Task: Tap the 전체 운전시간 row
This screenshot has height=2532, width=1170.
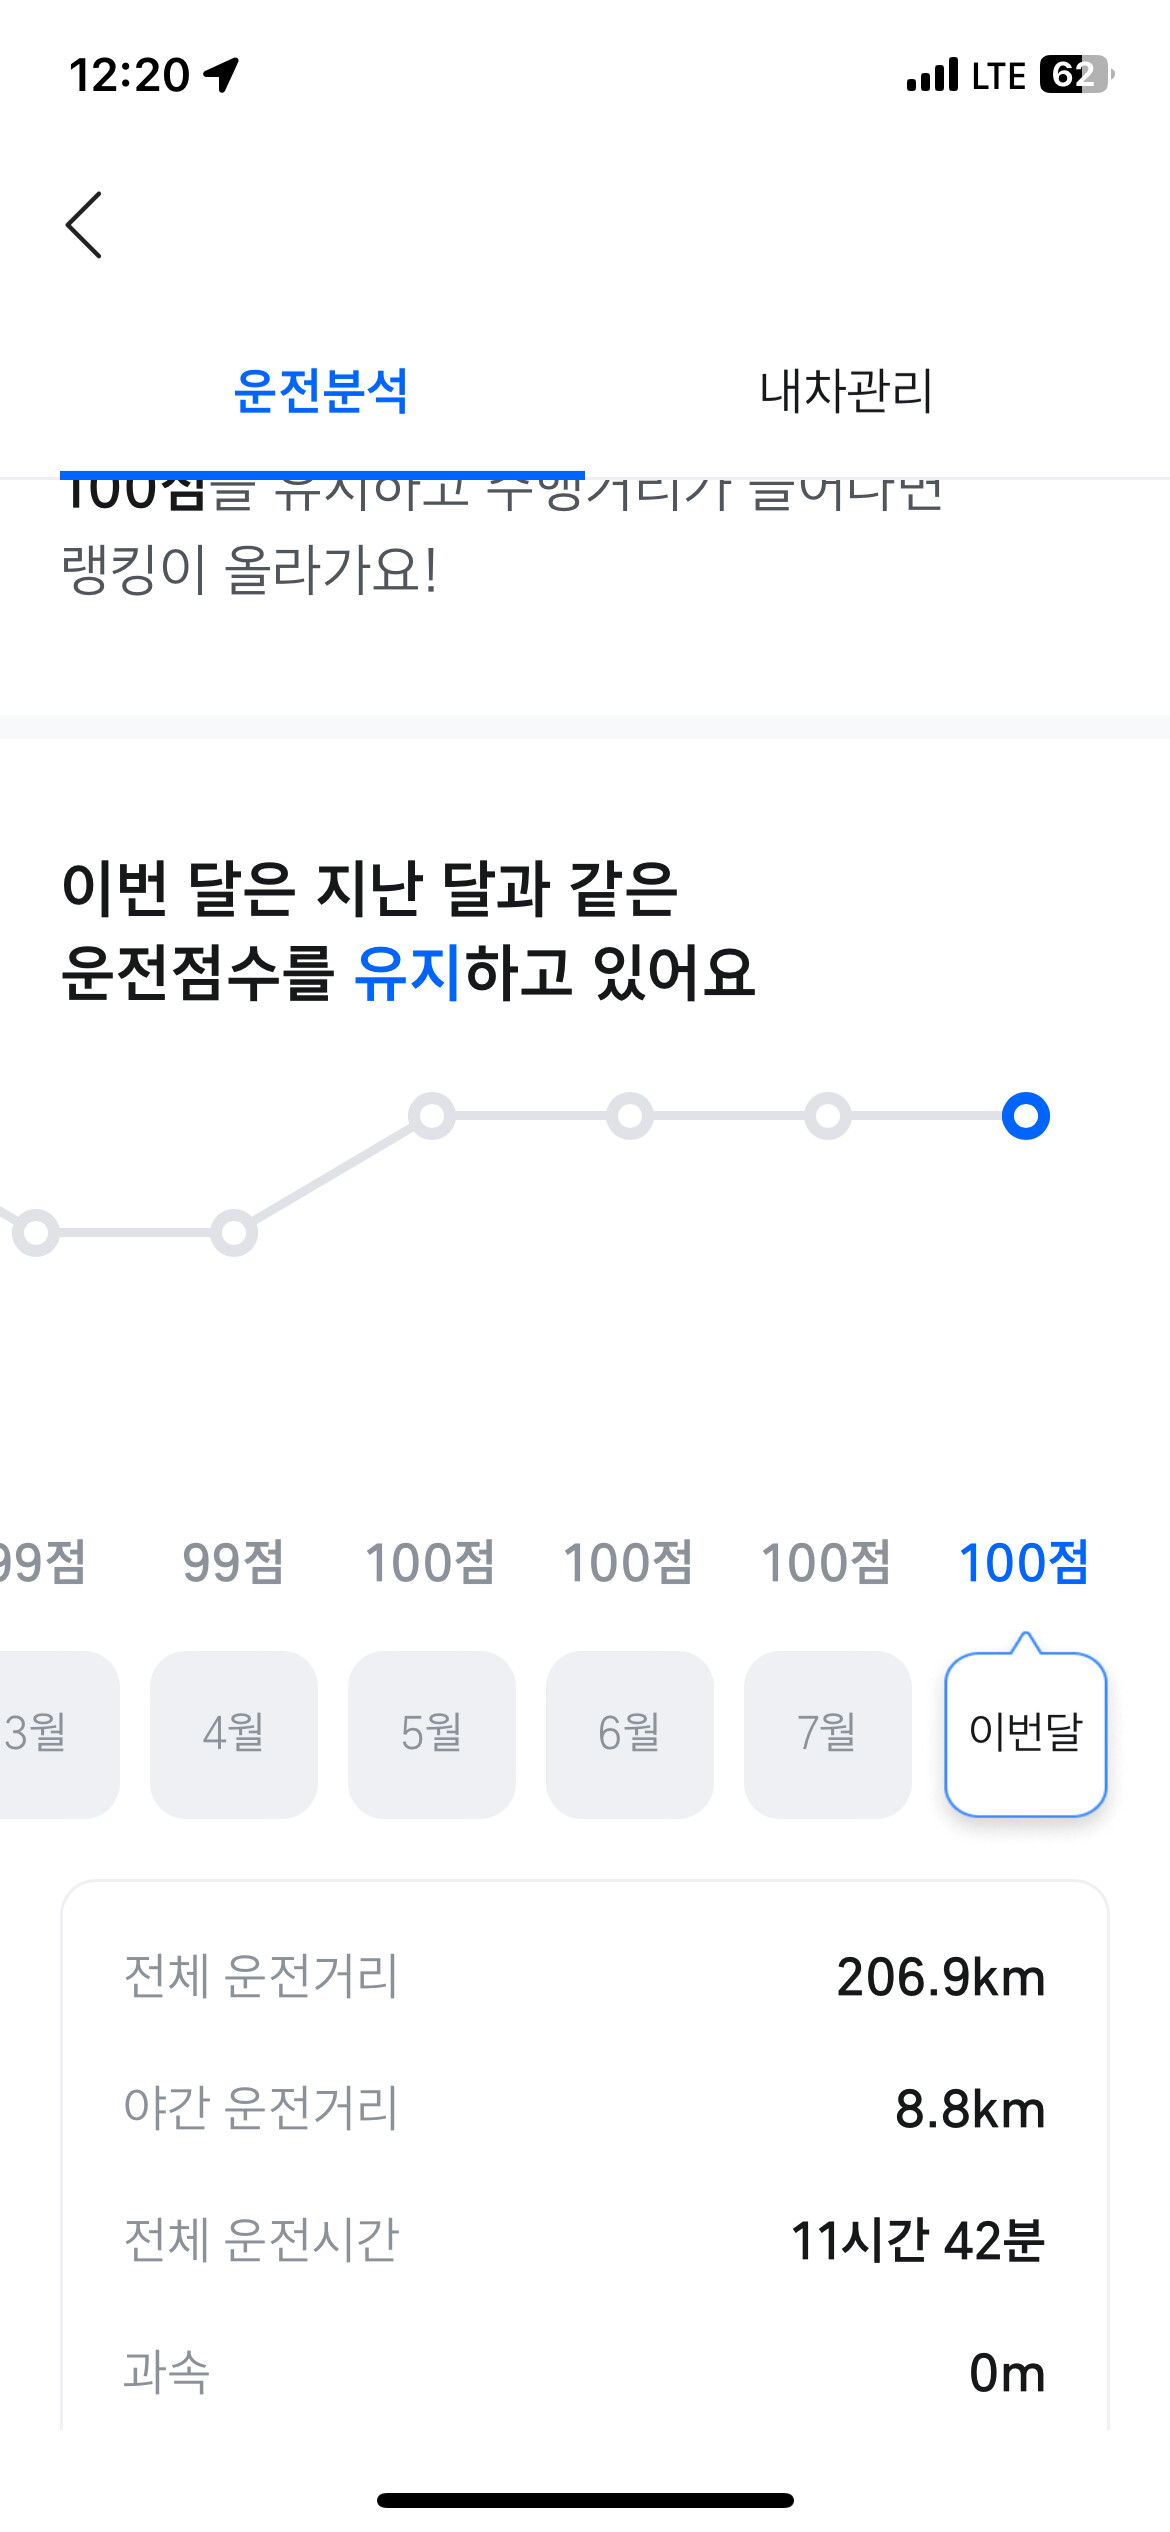Action: pyautogui.click(x=585, y=2240)
